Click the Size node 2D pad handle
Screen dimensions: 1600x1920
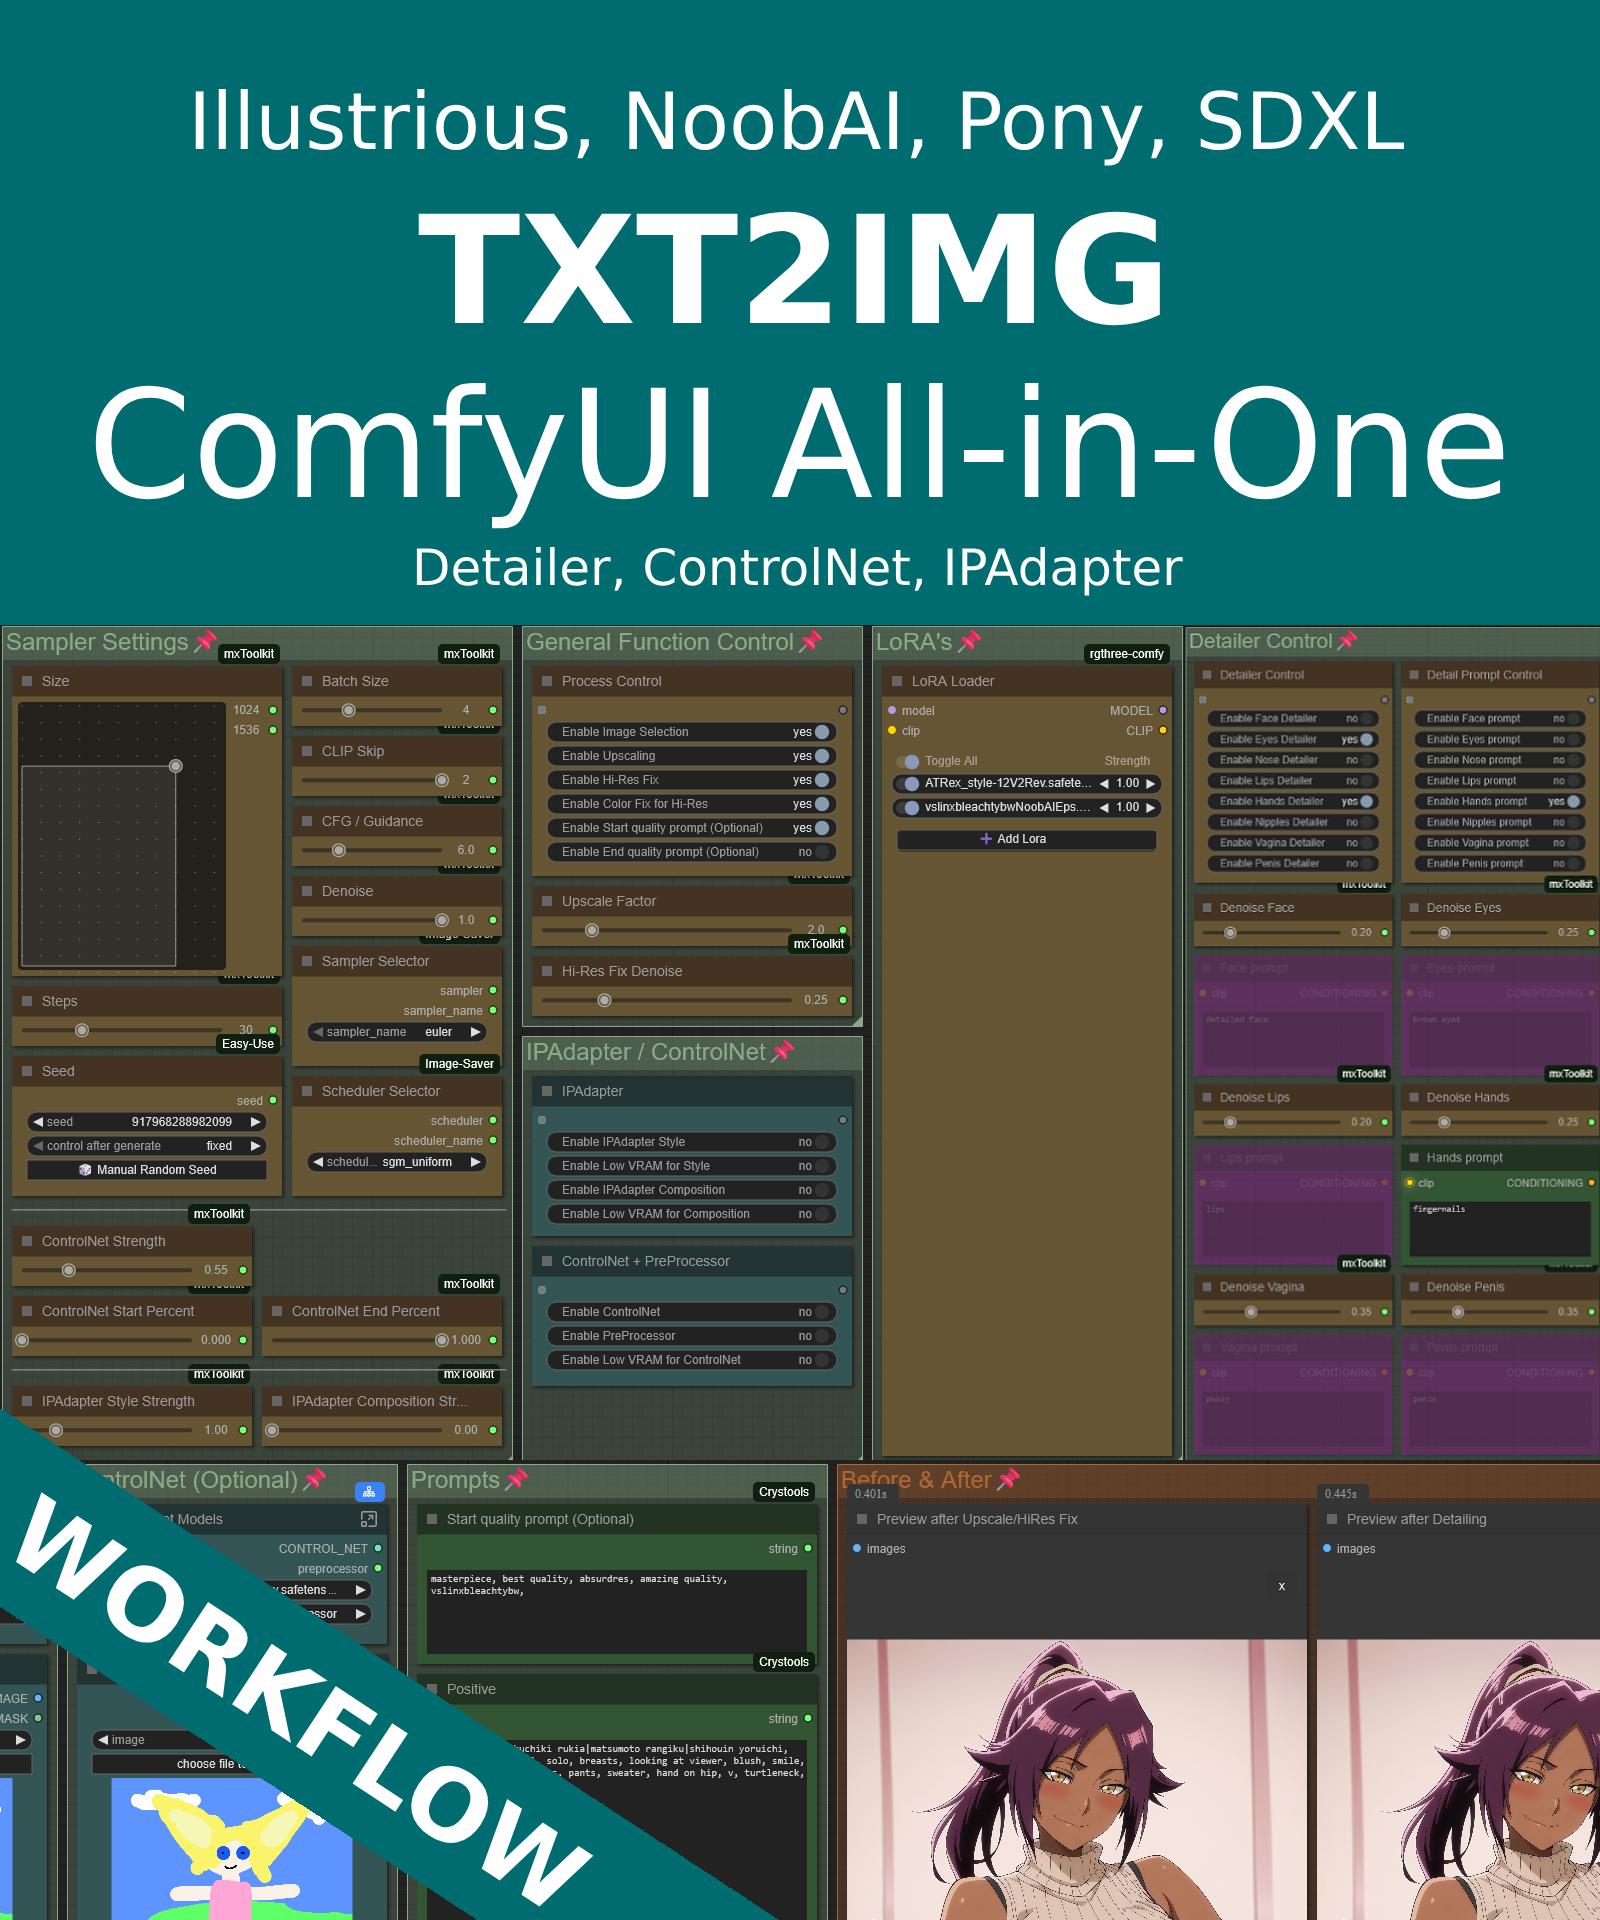(x=176, y=766)
